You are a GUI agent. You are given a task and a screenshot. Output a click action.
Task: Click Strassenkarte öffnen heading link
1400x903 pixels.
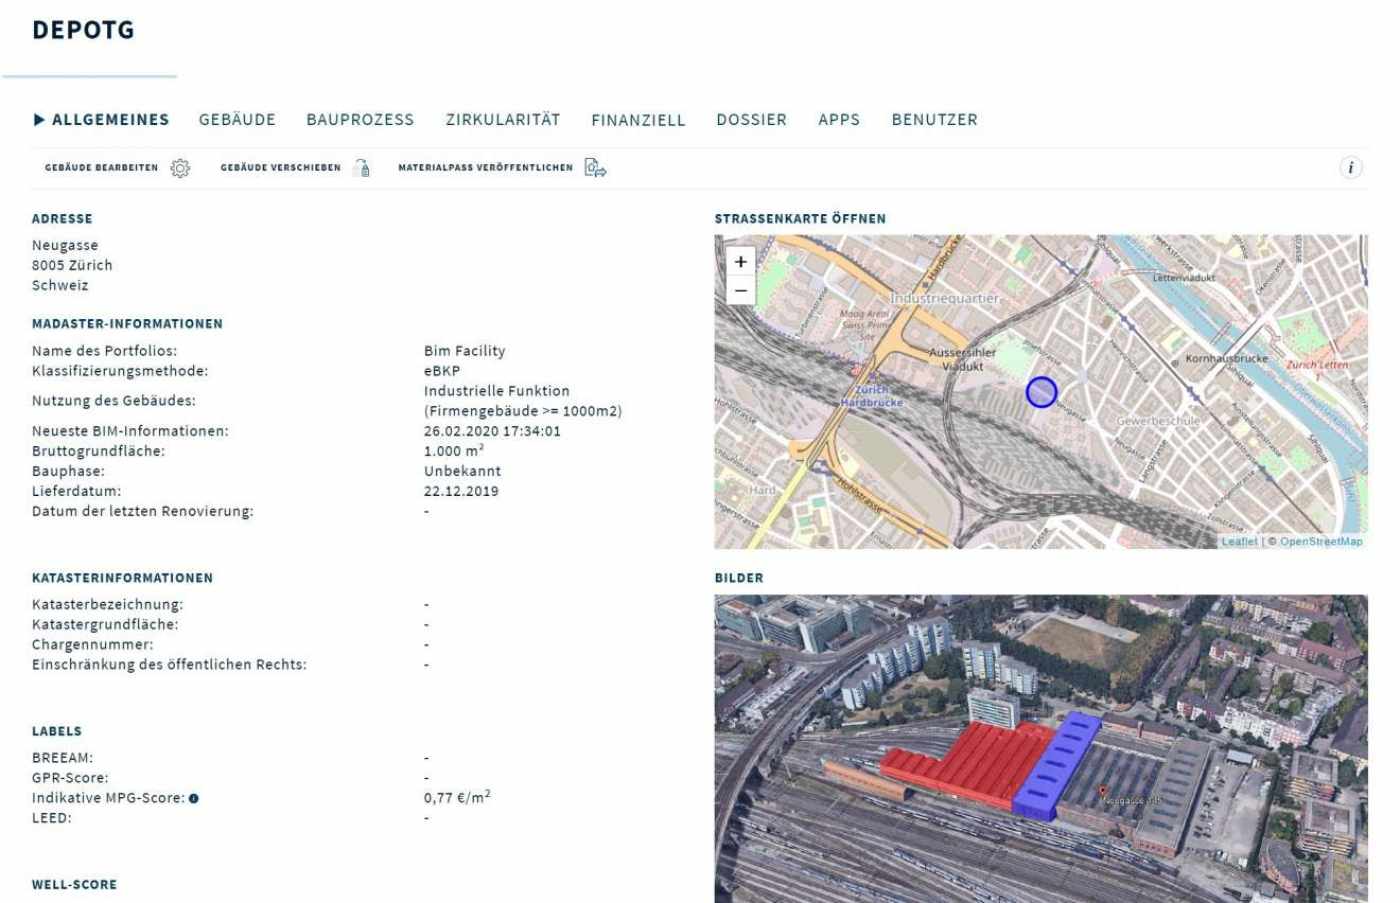coord(799,219)
